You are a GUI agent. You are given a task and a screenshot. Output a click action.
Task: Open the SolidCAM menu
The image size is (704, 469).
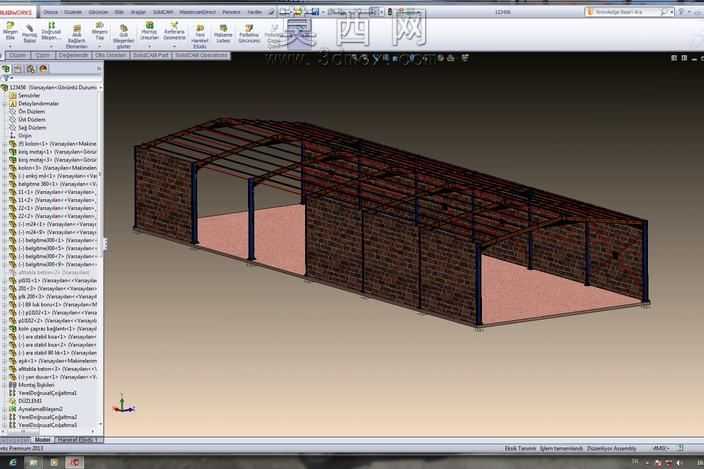pos(163,12)
